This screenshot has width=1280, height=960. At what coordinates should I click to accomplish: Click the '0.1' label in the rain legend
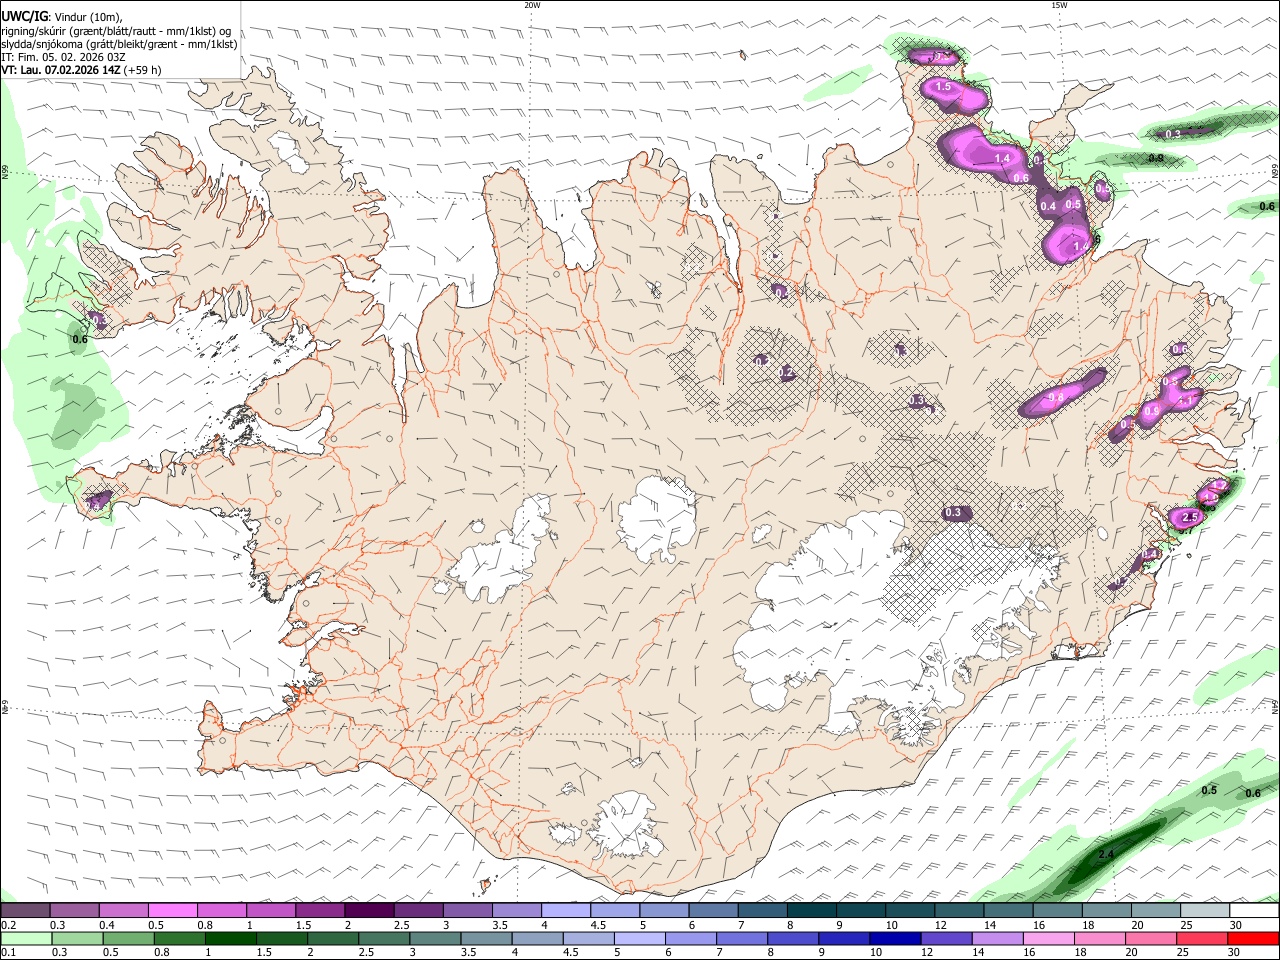[x=9, y=953]
